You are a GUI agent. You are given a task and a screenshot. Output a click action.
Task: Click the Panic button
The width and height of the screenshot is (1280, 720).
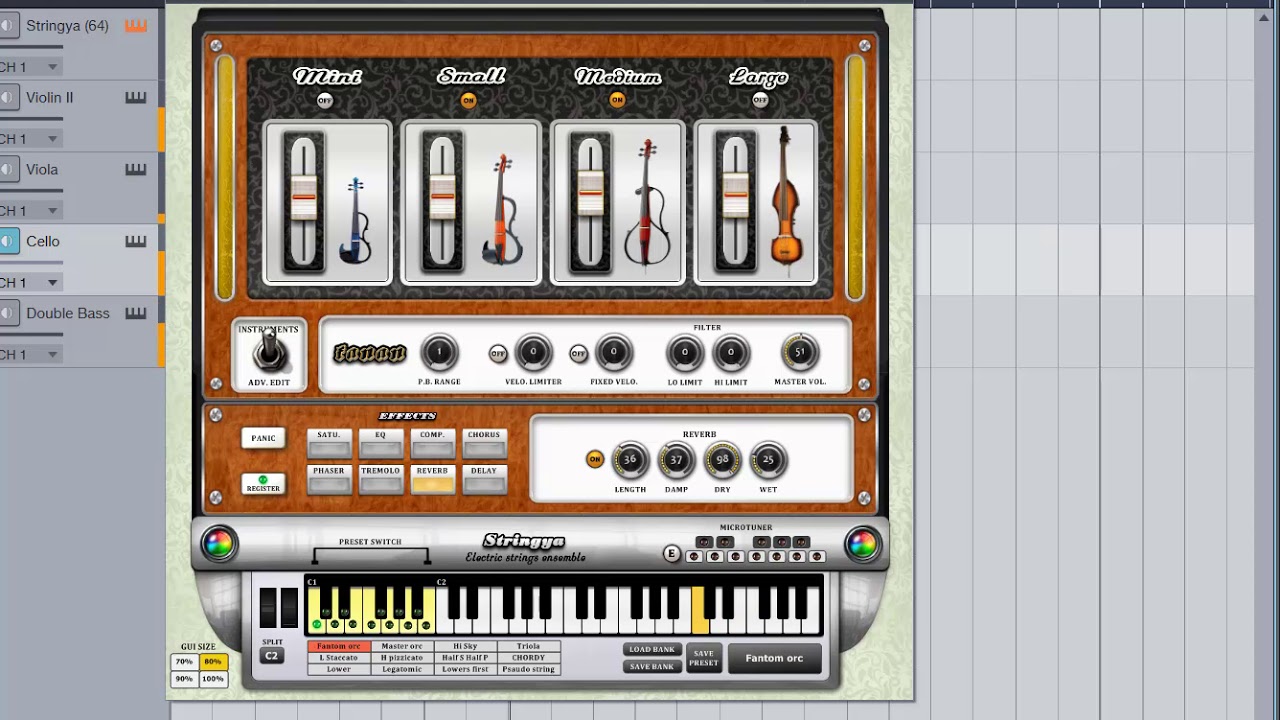coord(263,438)
